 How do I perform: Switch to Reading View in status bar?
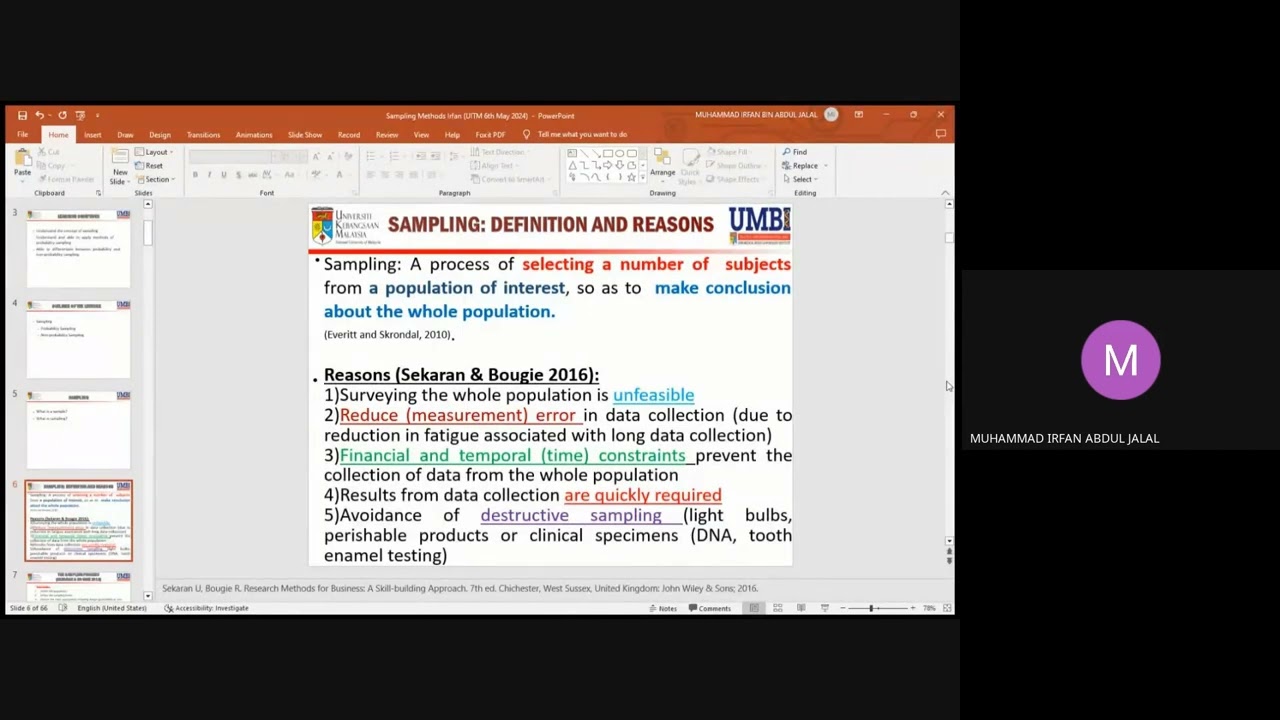click(801, 608)
